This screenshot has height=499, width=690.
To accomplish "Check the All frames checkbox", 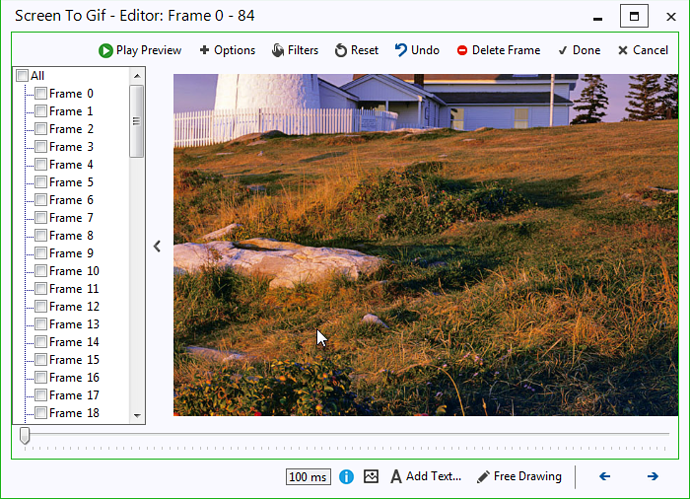I will coord(22,76).
